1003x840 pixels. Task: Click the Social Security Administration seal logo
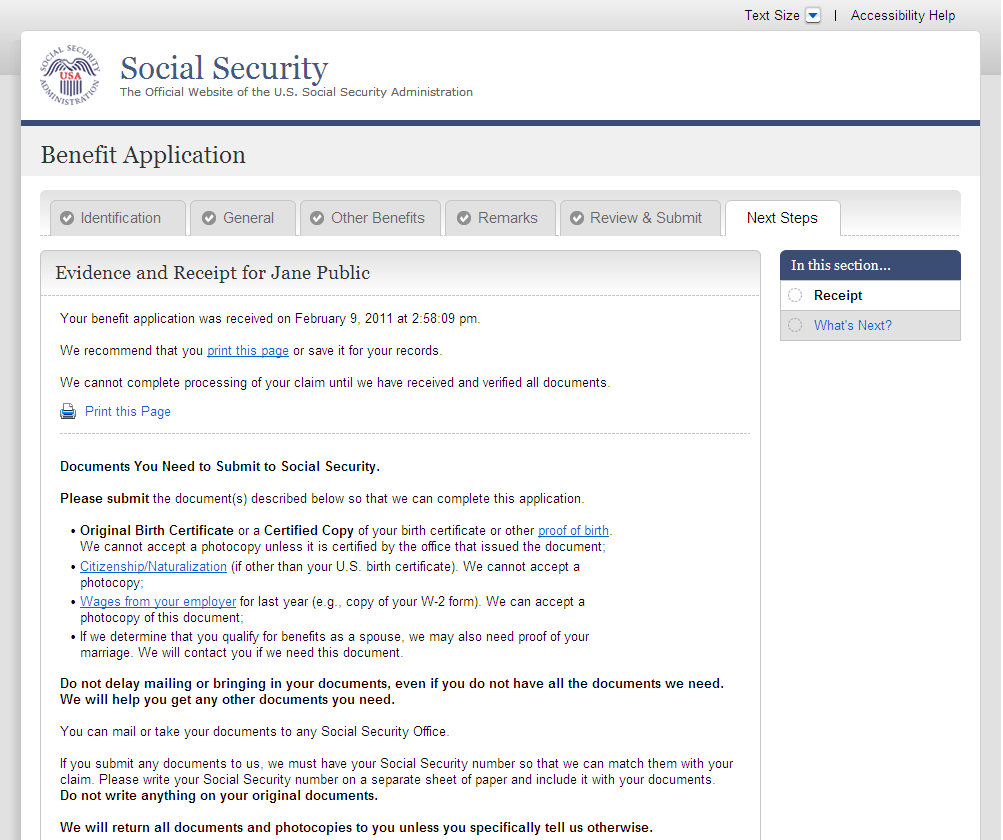click(70, 75)
